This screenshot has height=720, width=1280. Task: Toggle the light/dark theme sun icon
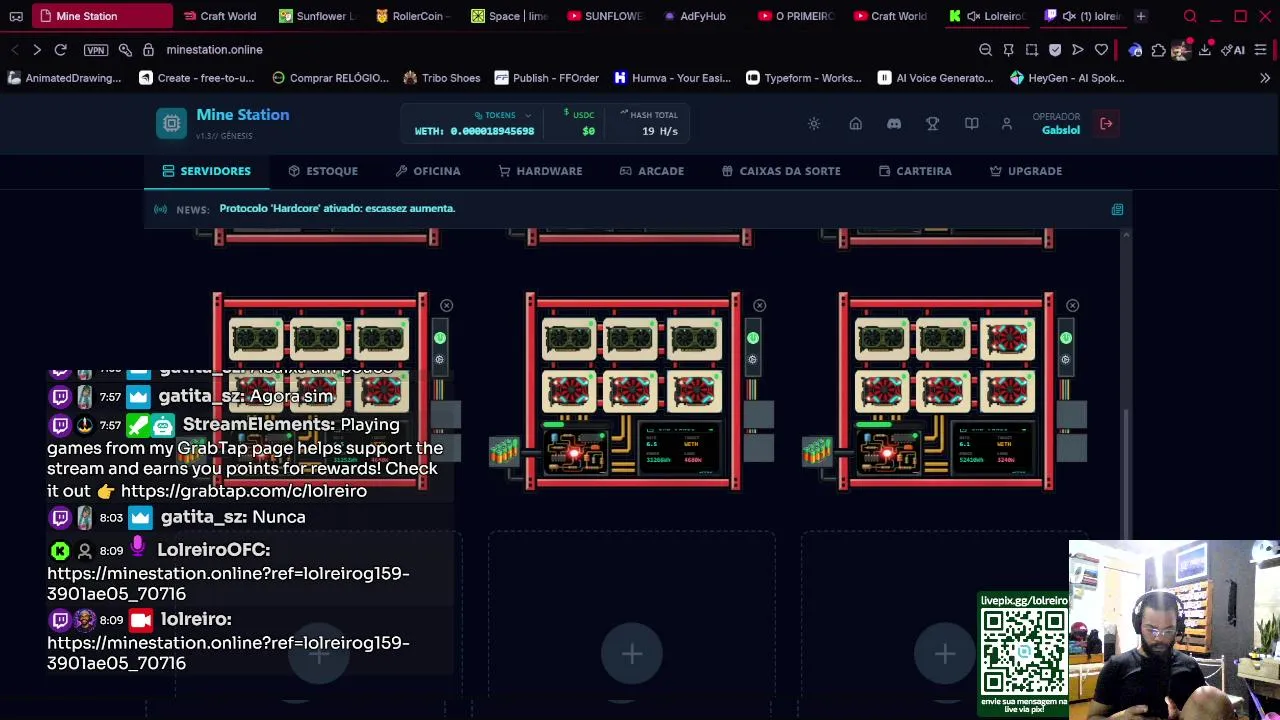tap(814, 124)
